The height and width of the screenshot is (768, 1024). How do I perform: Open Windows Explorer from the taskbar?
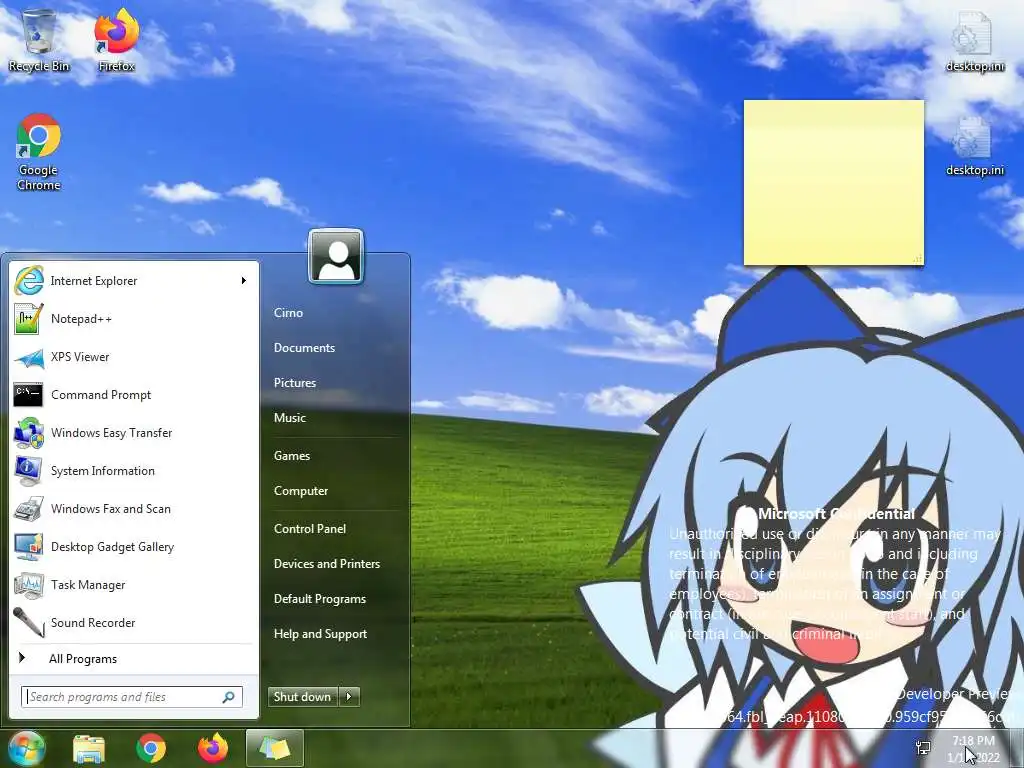coord(89,748)
